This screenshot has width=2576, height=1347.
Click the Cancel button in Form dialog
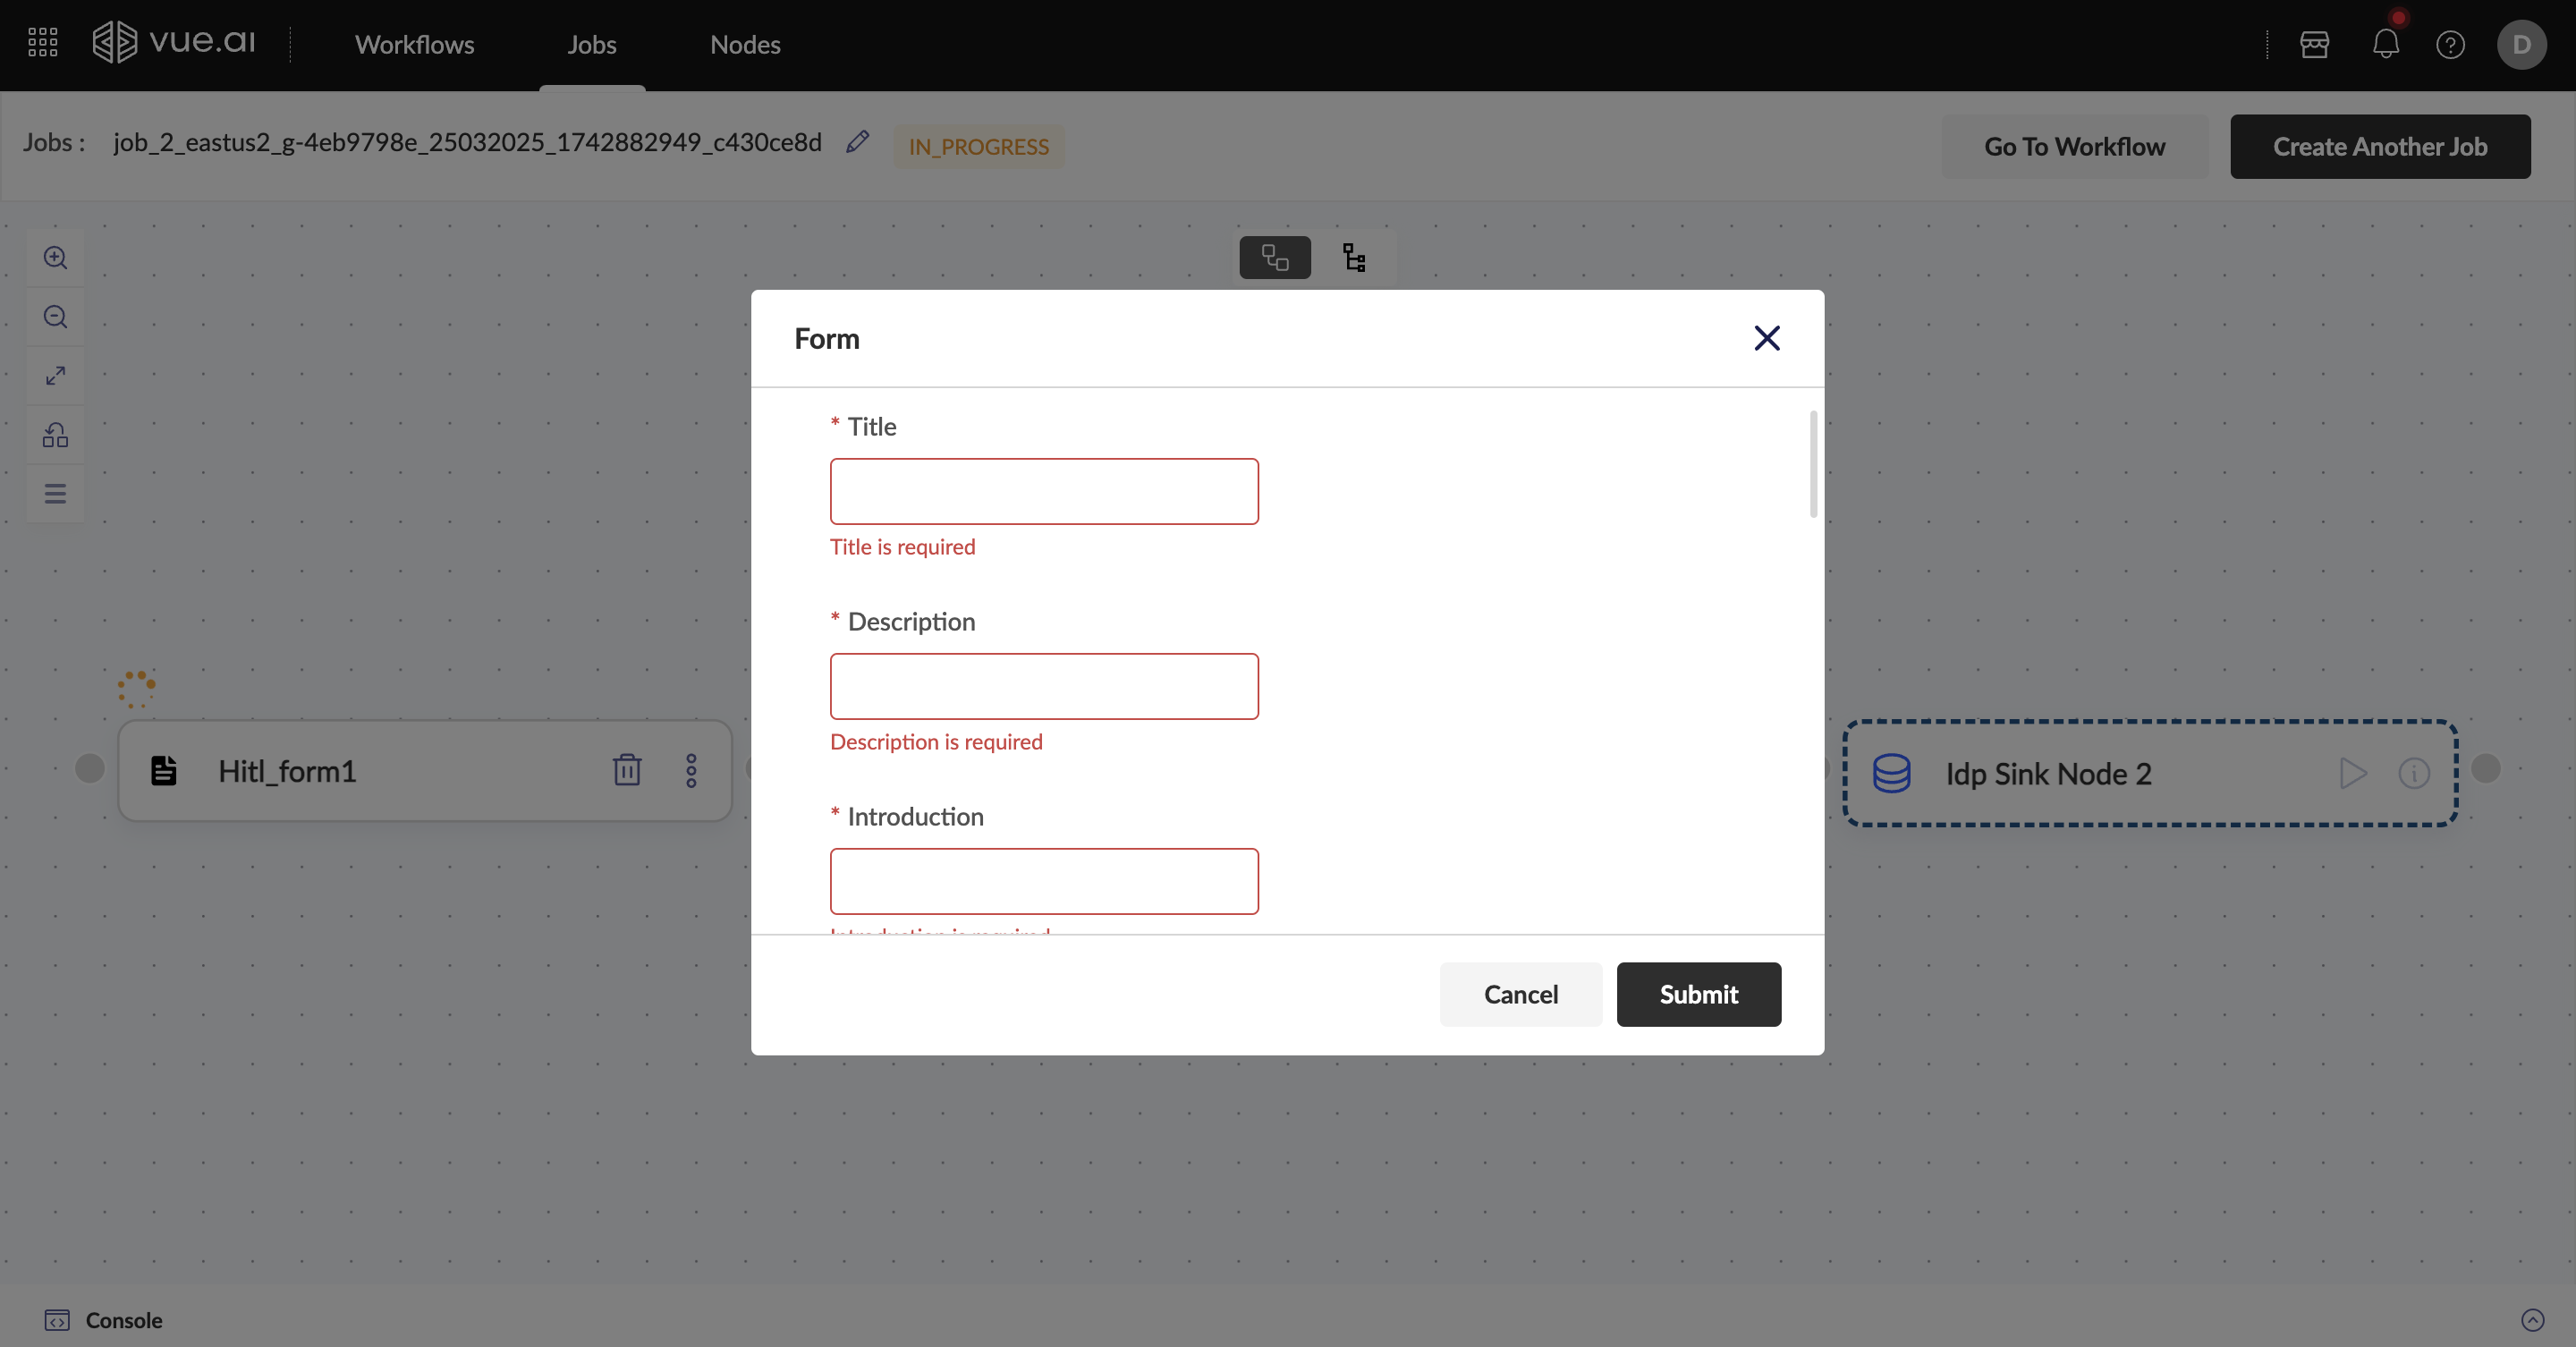[1520, 994]
